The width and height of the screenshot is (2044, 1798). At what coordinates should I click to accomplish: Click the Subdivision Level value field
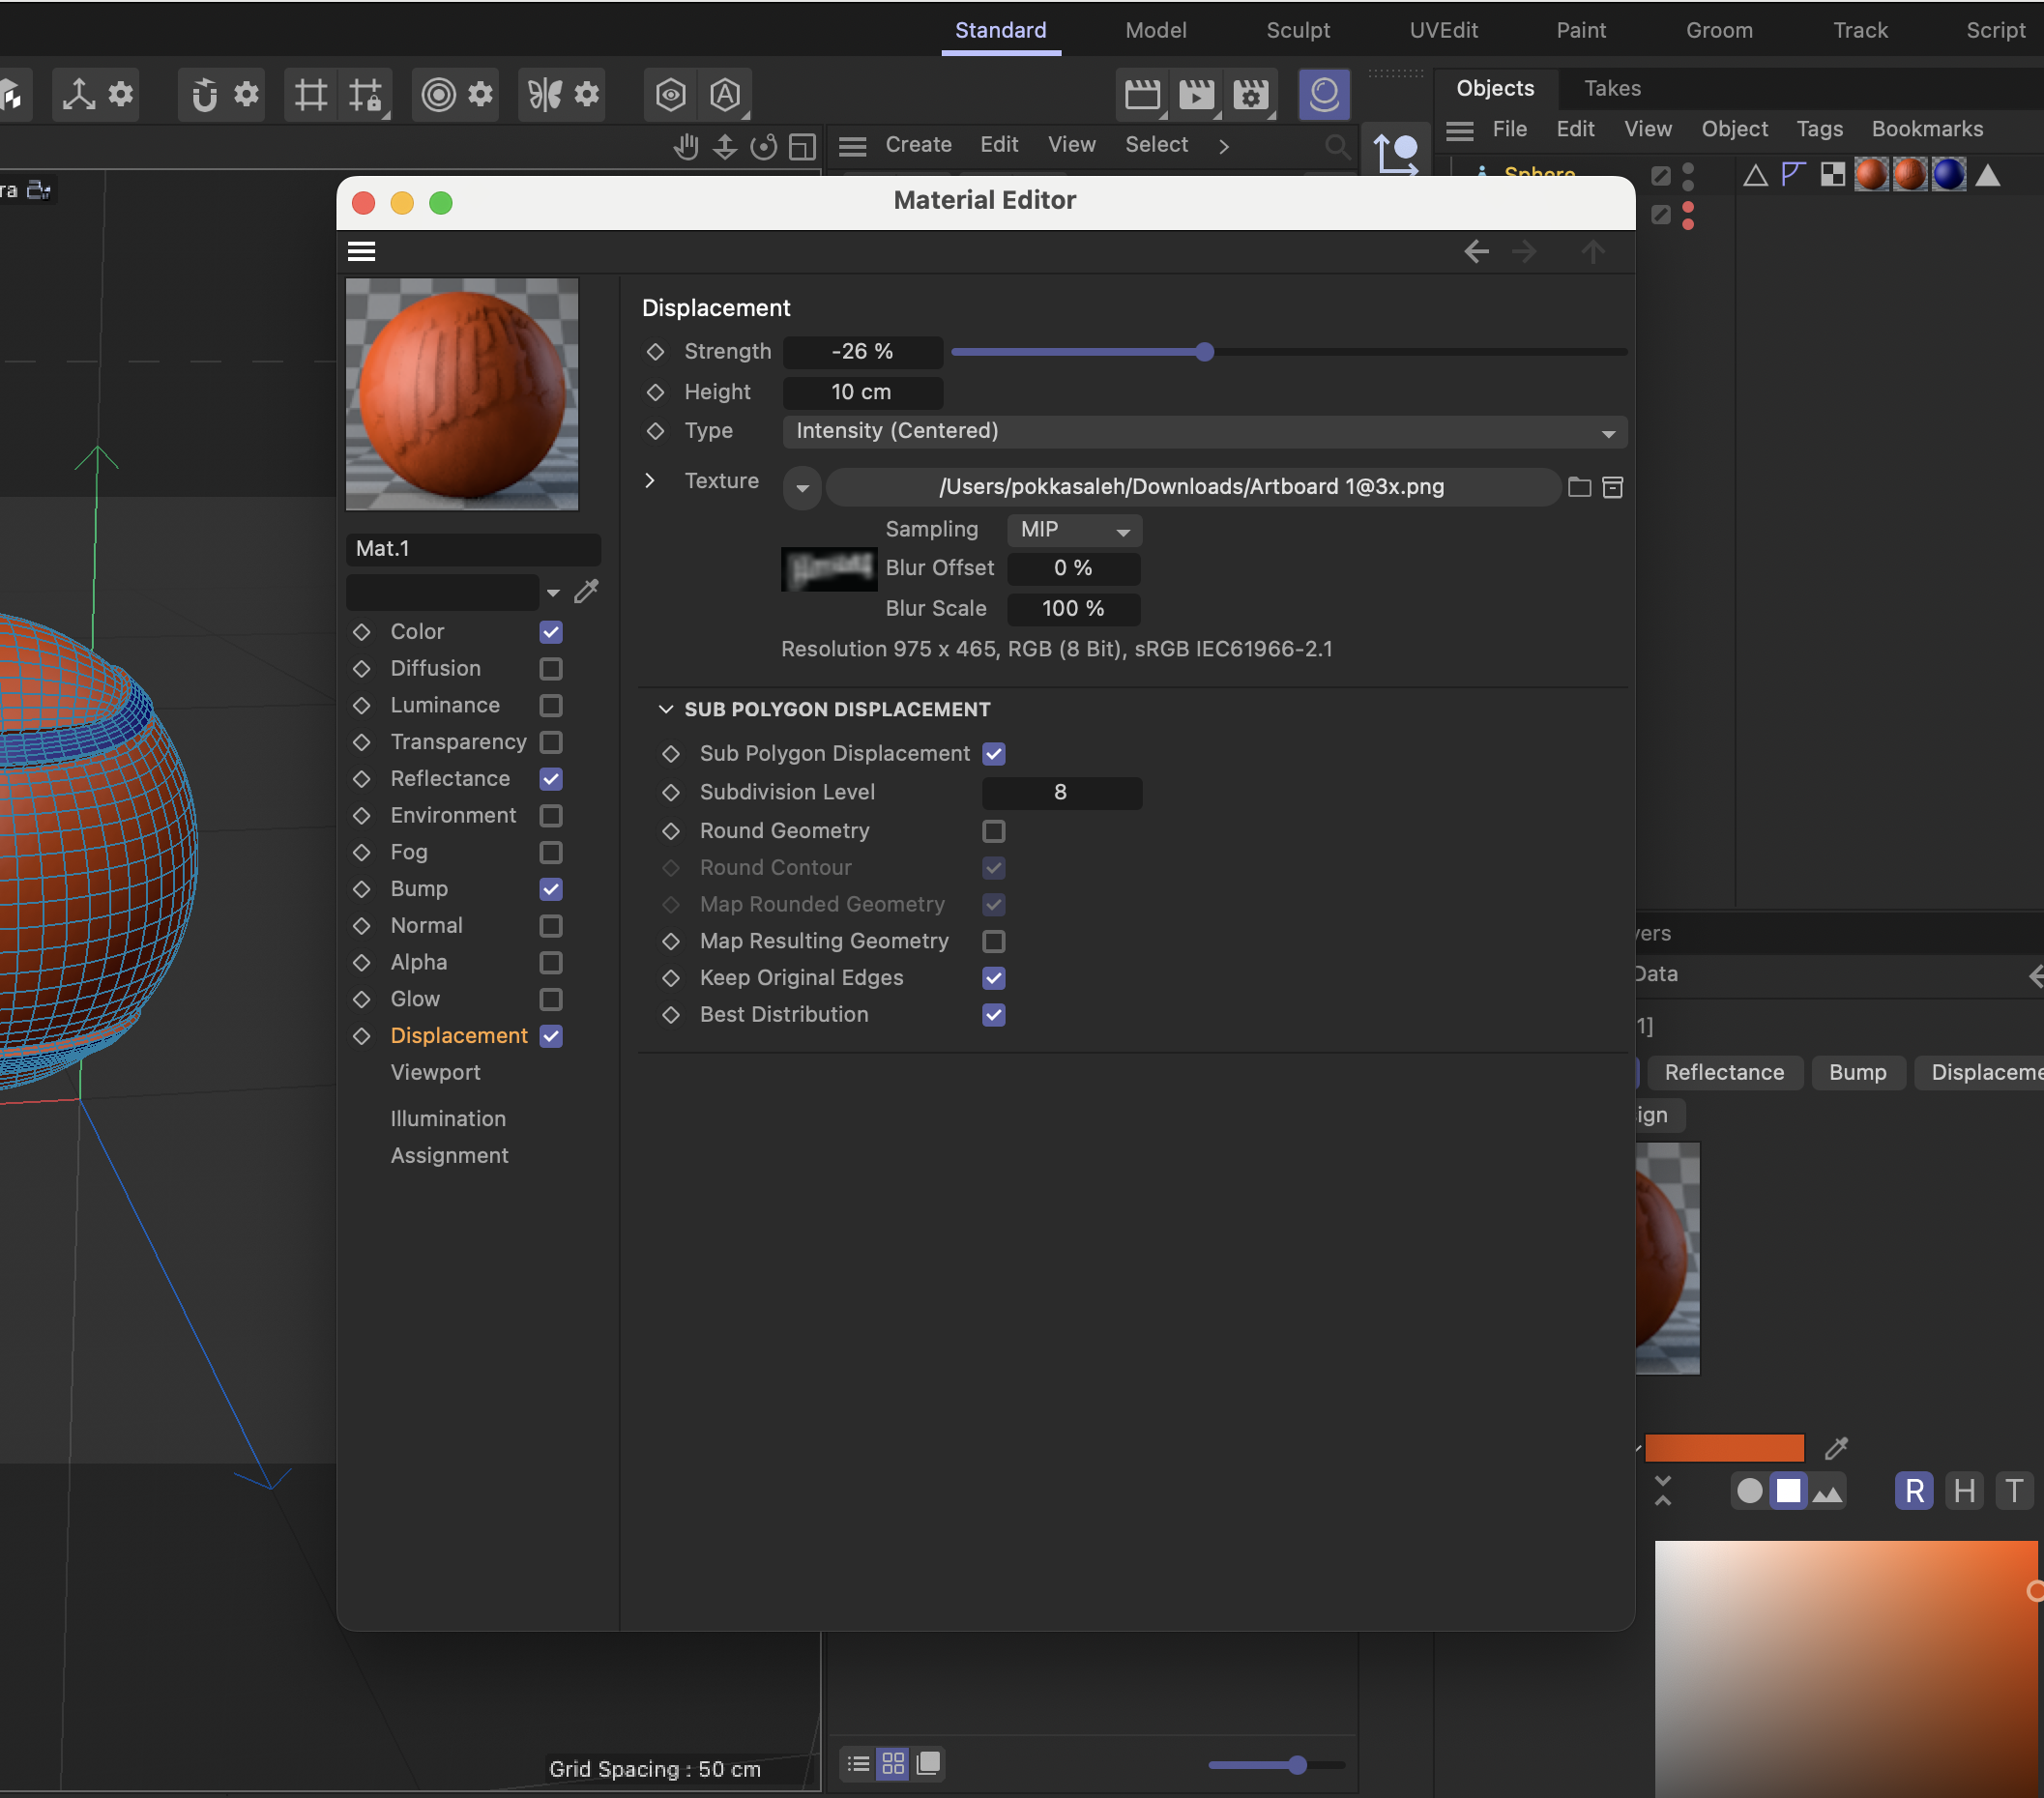(1061, 792)
